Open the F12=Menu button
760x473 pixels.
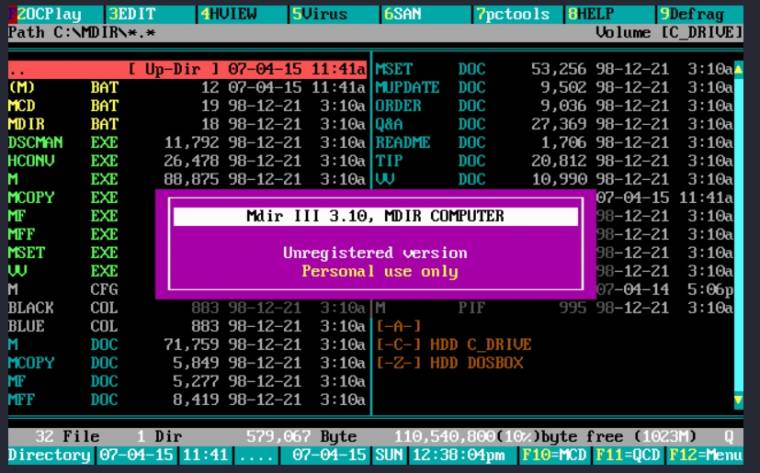point(705,455)
